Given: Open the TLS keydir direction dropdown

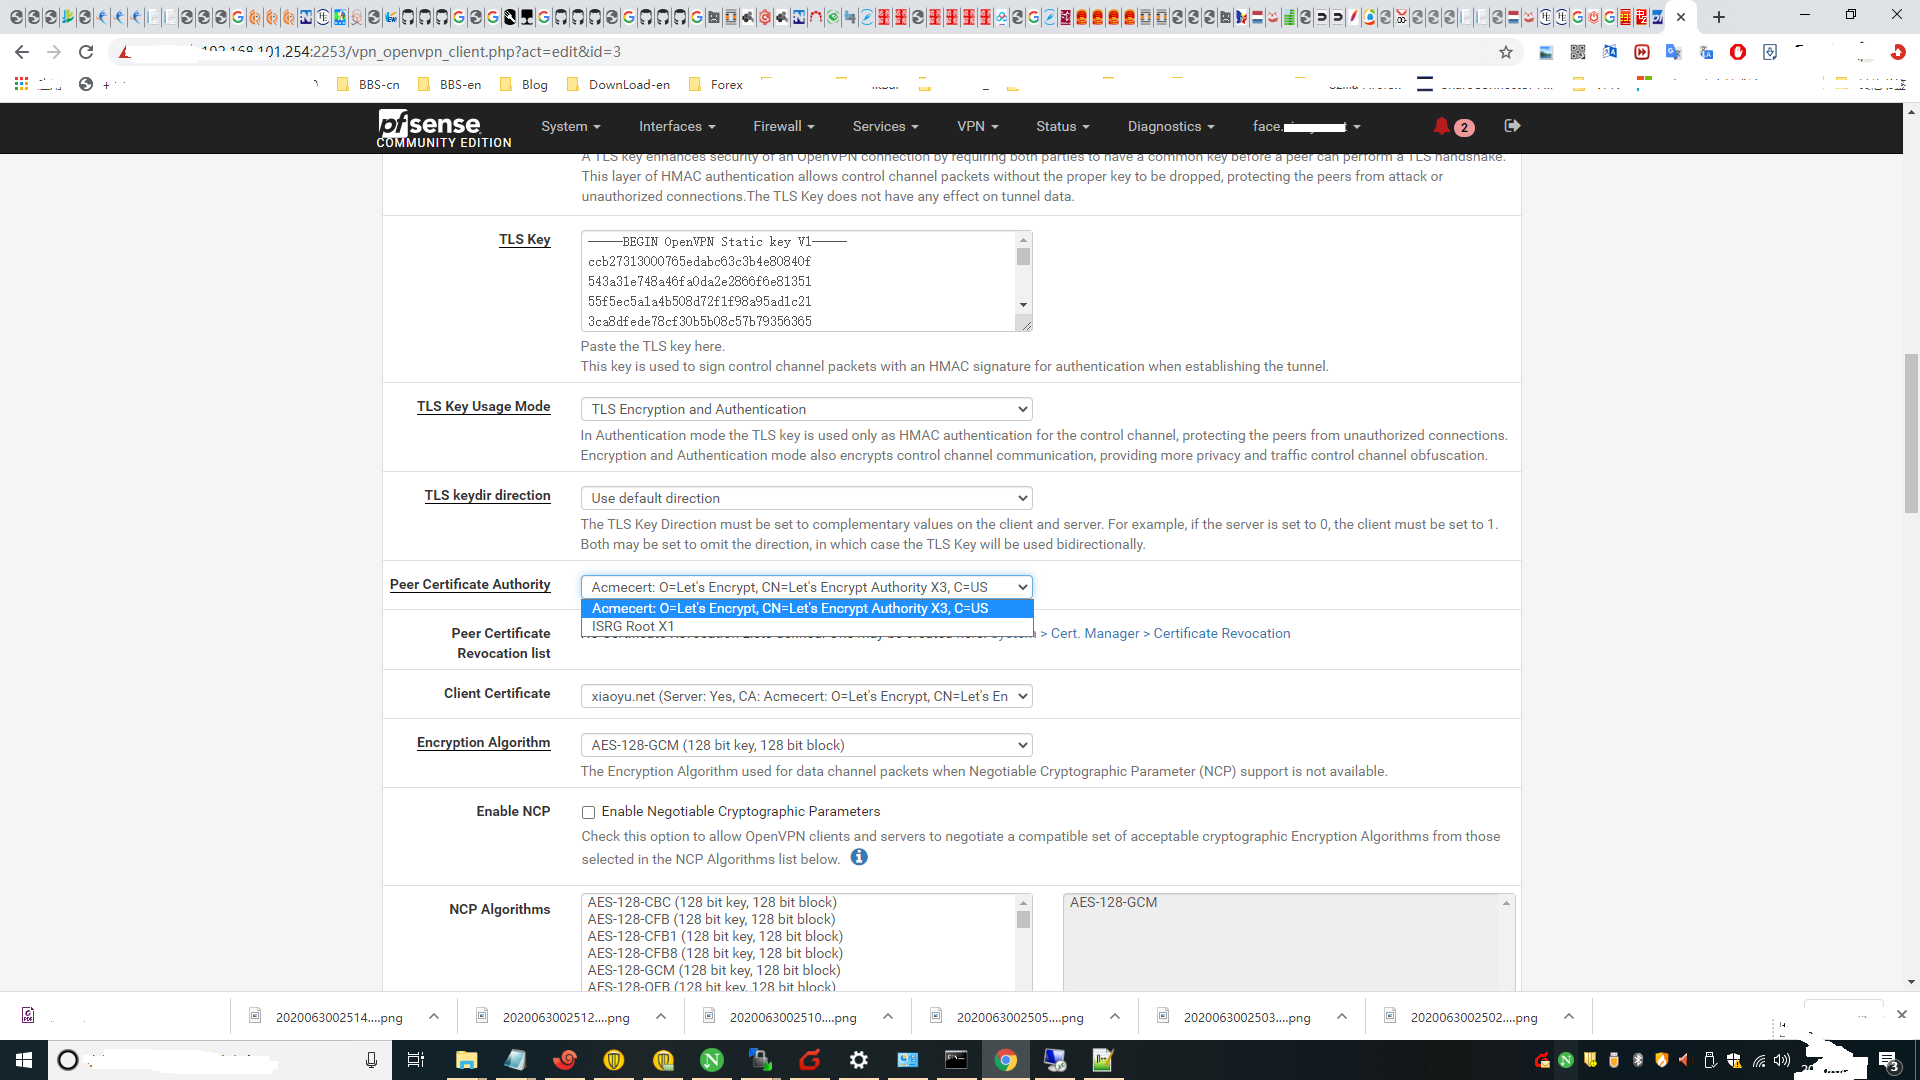Looking at the screenshot, I should pos(806,498).
